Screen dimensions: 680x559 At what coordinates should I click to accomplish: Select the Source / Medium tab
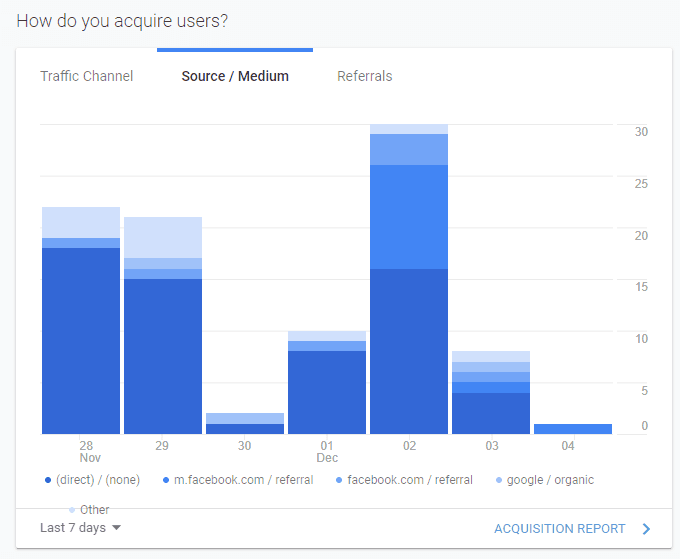[x=235, y=76]
